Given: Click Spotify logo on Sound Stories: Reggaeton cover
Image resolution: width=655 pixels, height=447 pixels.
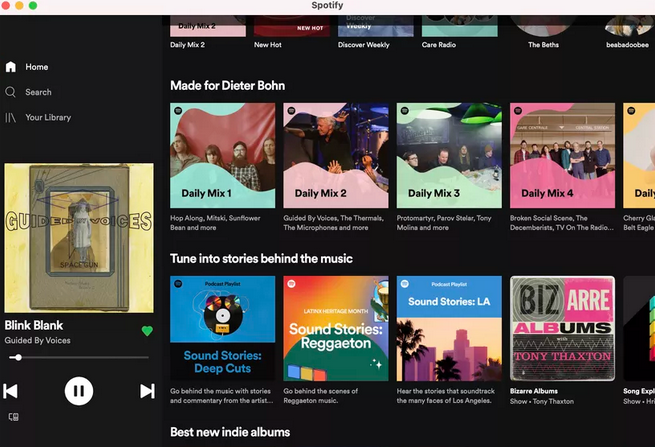Looking at the screenshot, I should point(291,284).
